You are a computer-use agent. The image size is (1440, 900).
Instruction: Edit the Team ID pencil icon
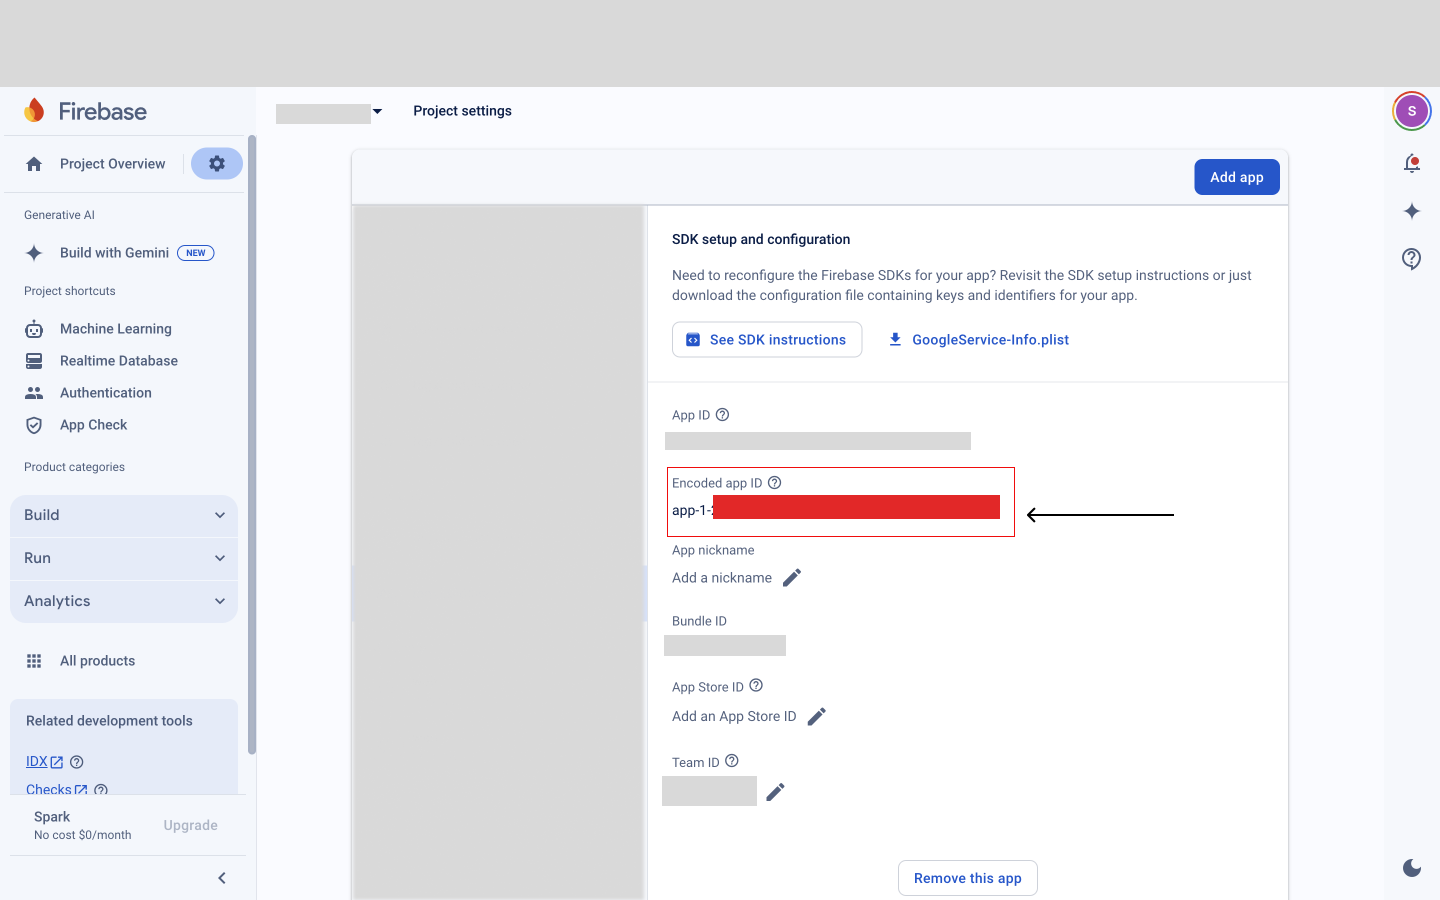click(x=776, y=792)
